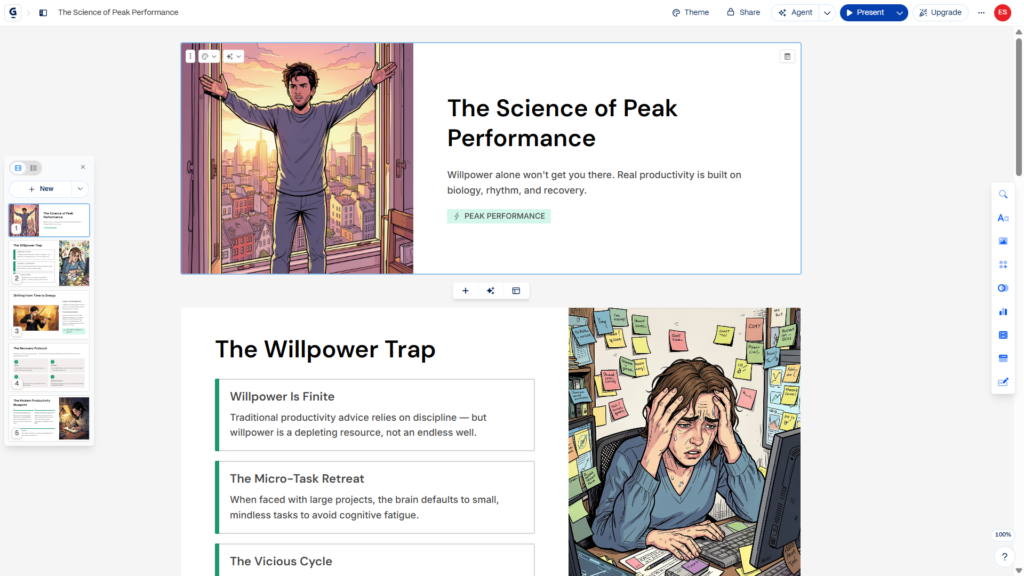Open the charts bar-graph icon
This screenshot has height=576, width=1024.
pos(1003,312)
